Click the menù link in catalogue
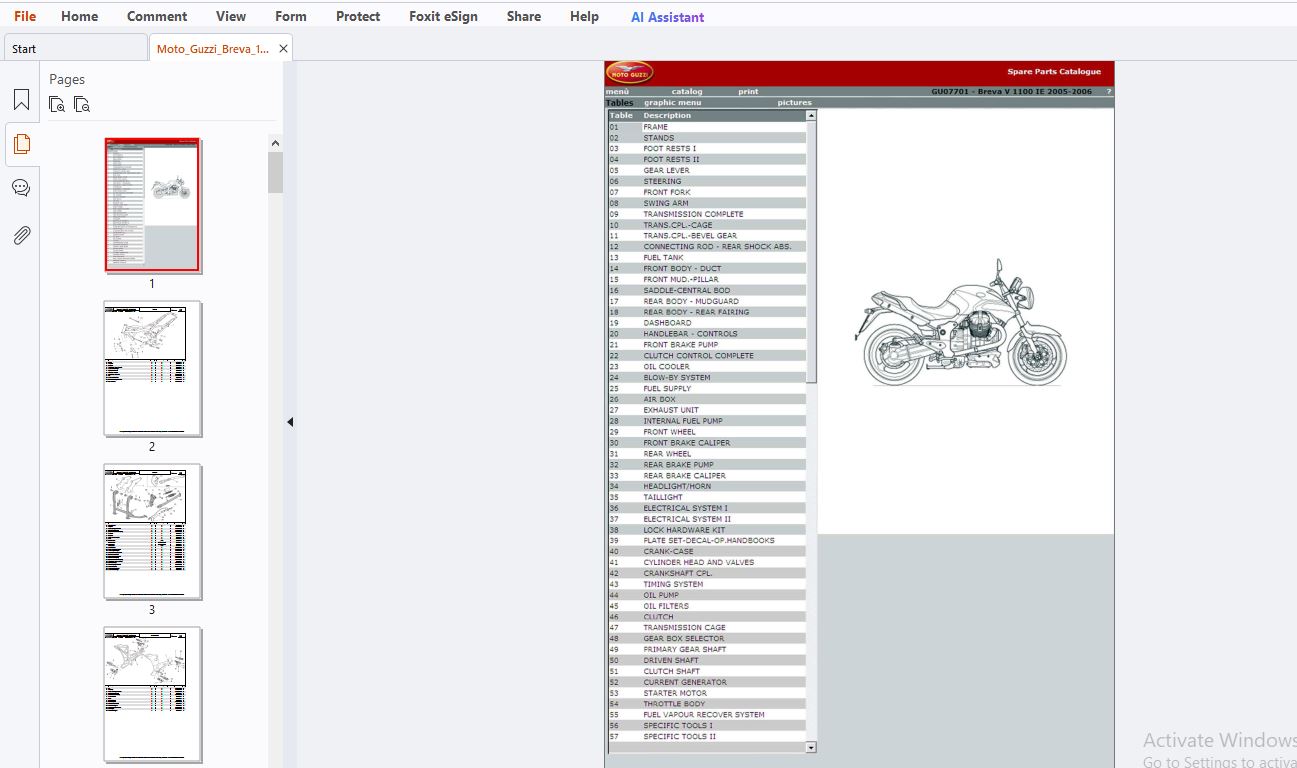This screenshot has width=1297, height=768. pyautogui.click(x=617, y=92)
